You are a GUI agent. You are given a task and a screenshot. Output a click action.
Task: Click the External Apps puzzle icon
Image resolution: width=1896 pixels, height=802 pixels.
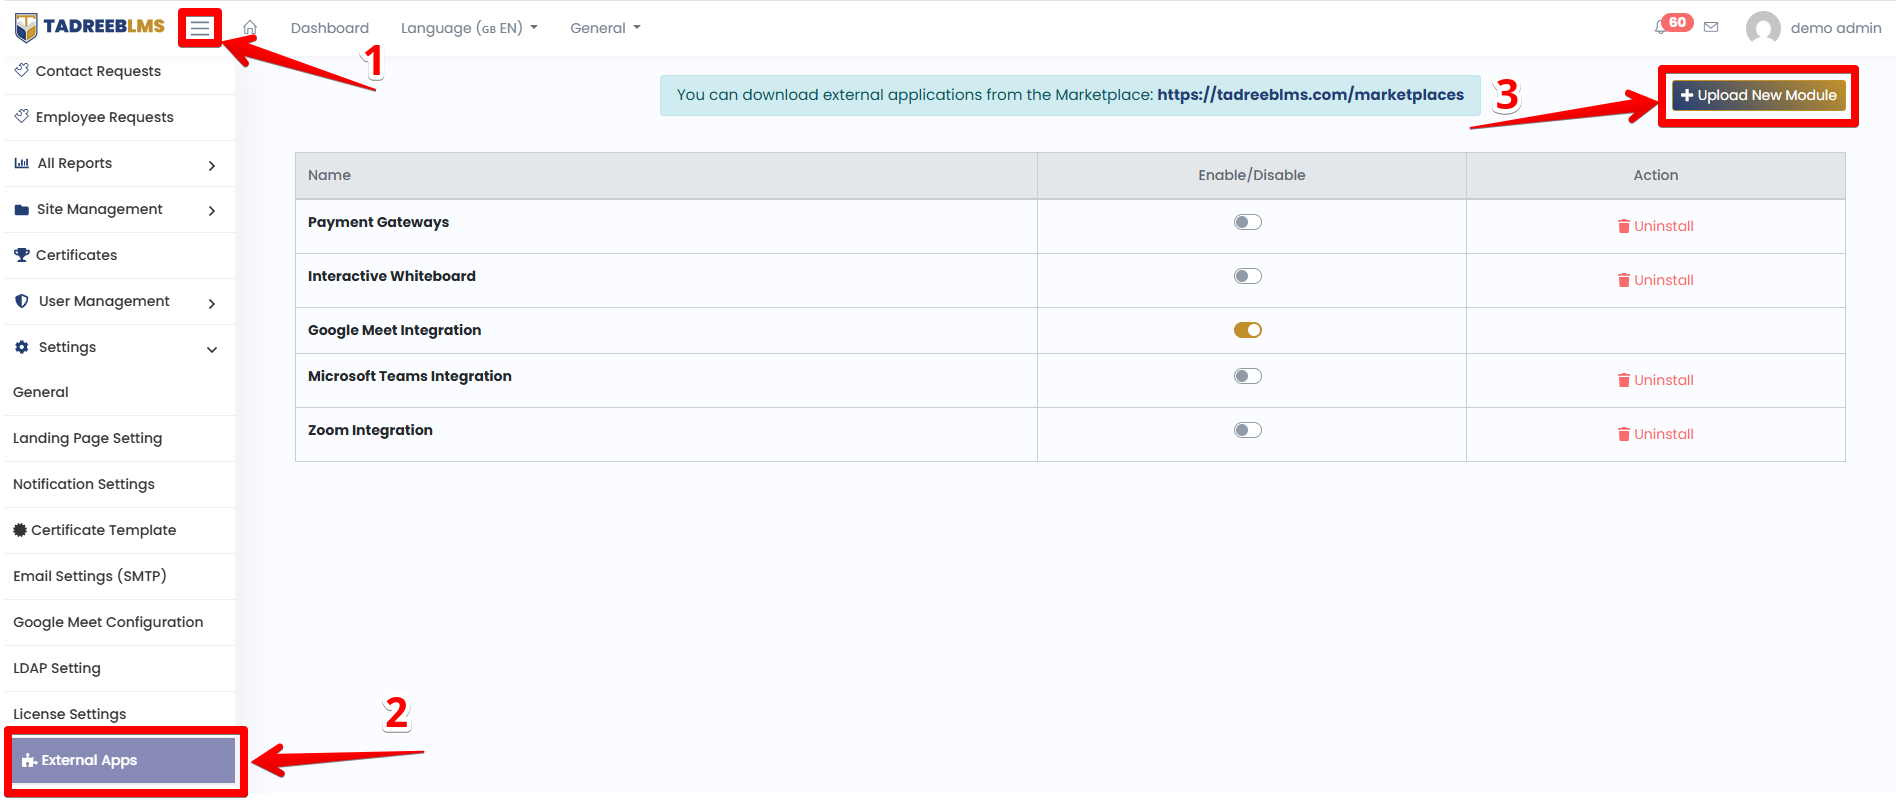click(30, 760)
